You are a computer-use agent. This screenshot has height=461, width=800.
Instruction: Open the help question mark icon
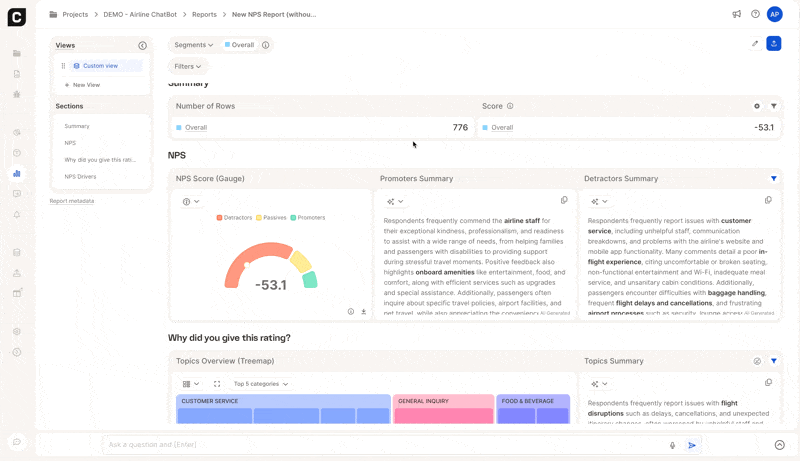(x=755, y=14)
